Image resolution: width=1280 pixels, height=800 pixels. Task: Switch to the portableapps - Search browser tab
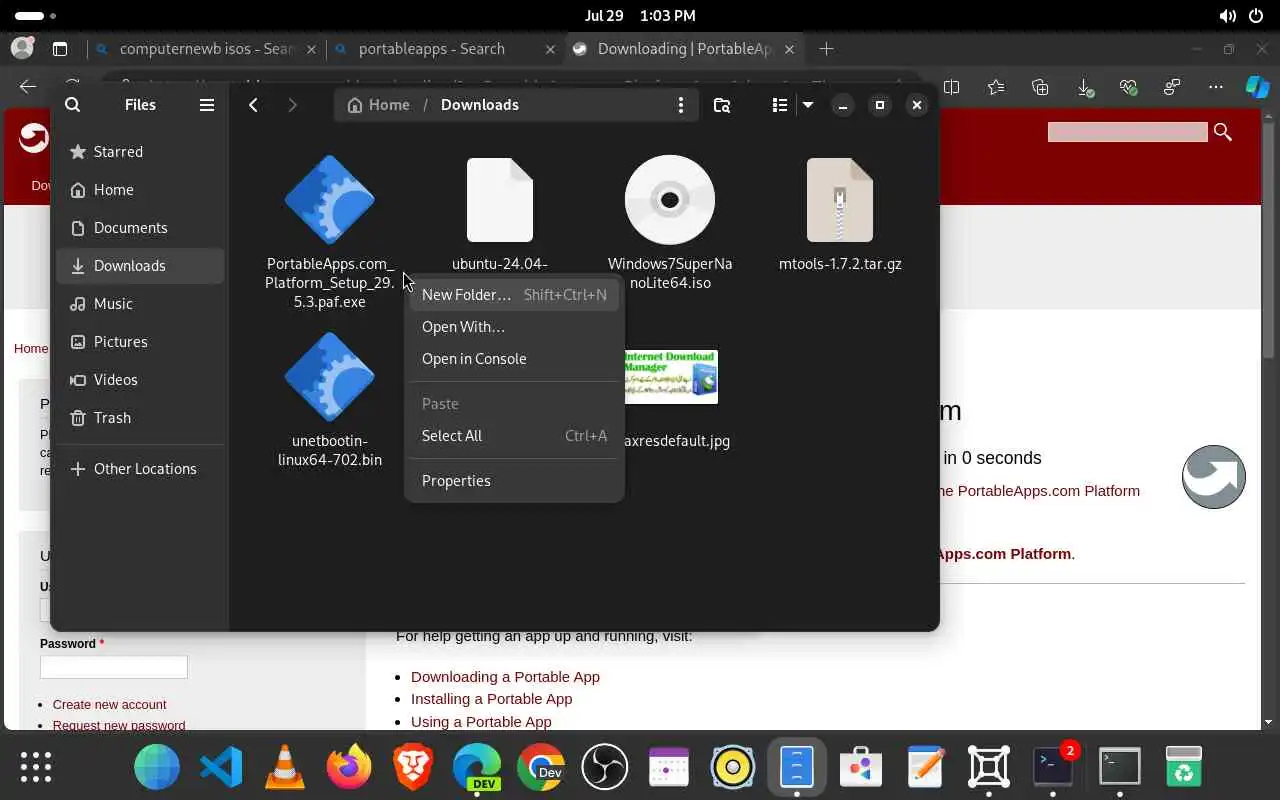click(x=445, y=49)
